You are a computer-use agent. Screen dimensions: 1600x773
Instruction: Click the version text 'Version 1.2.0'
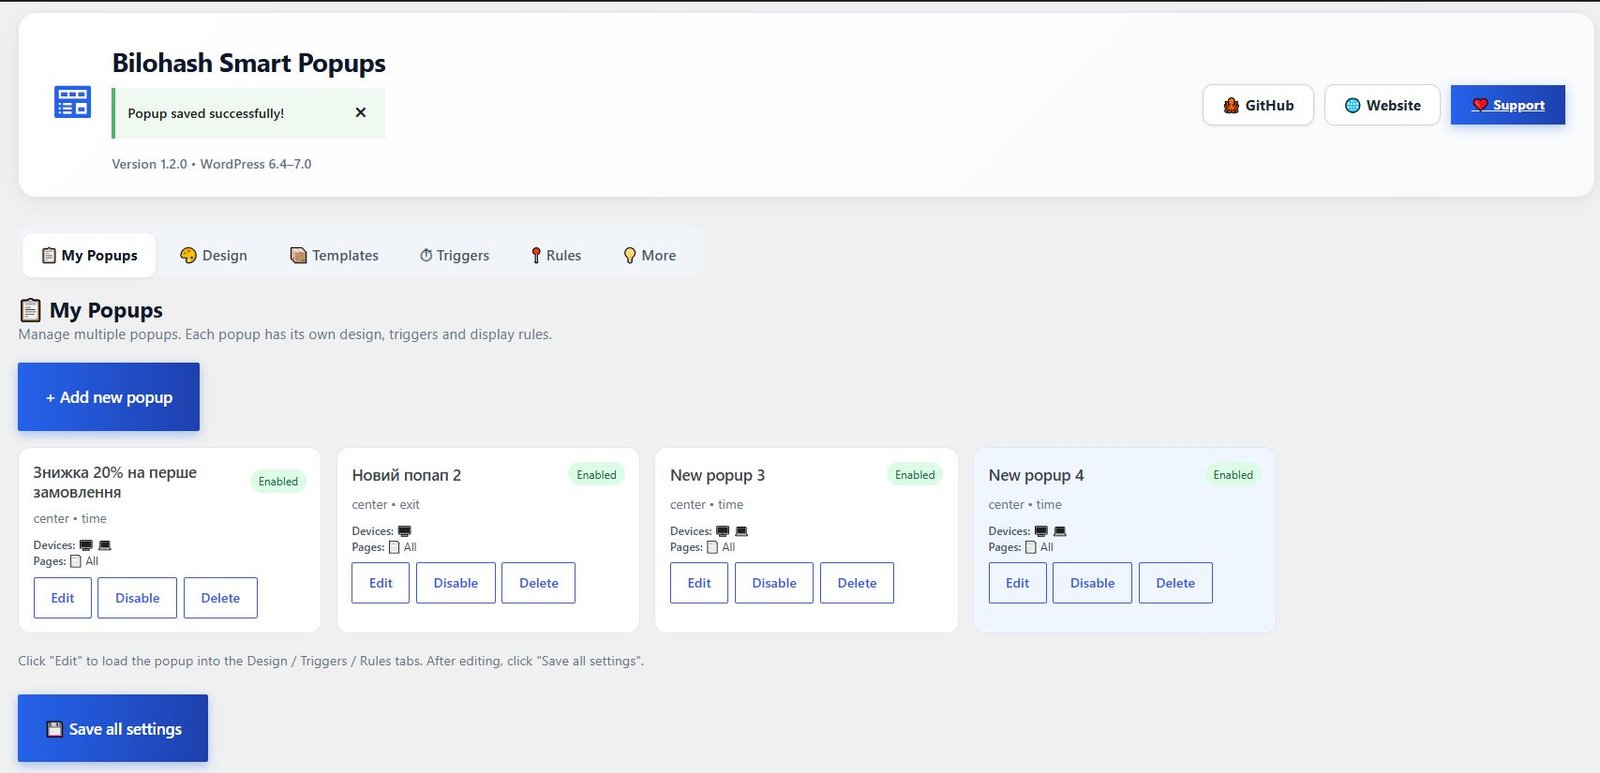149,164
